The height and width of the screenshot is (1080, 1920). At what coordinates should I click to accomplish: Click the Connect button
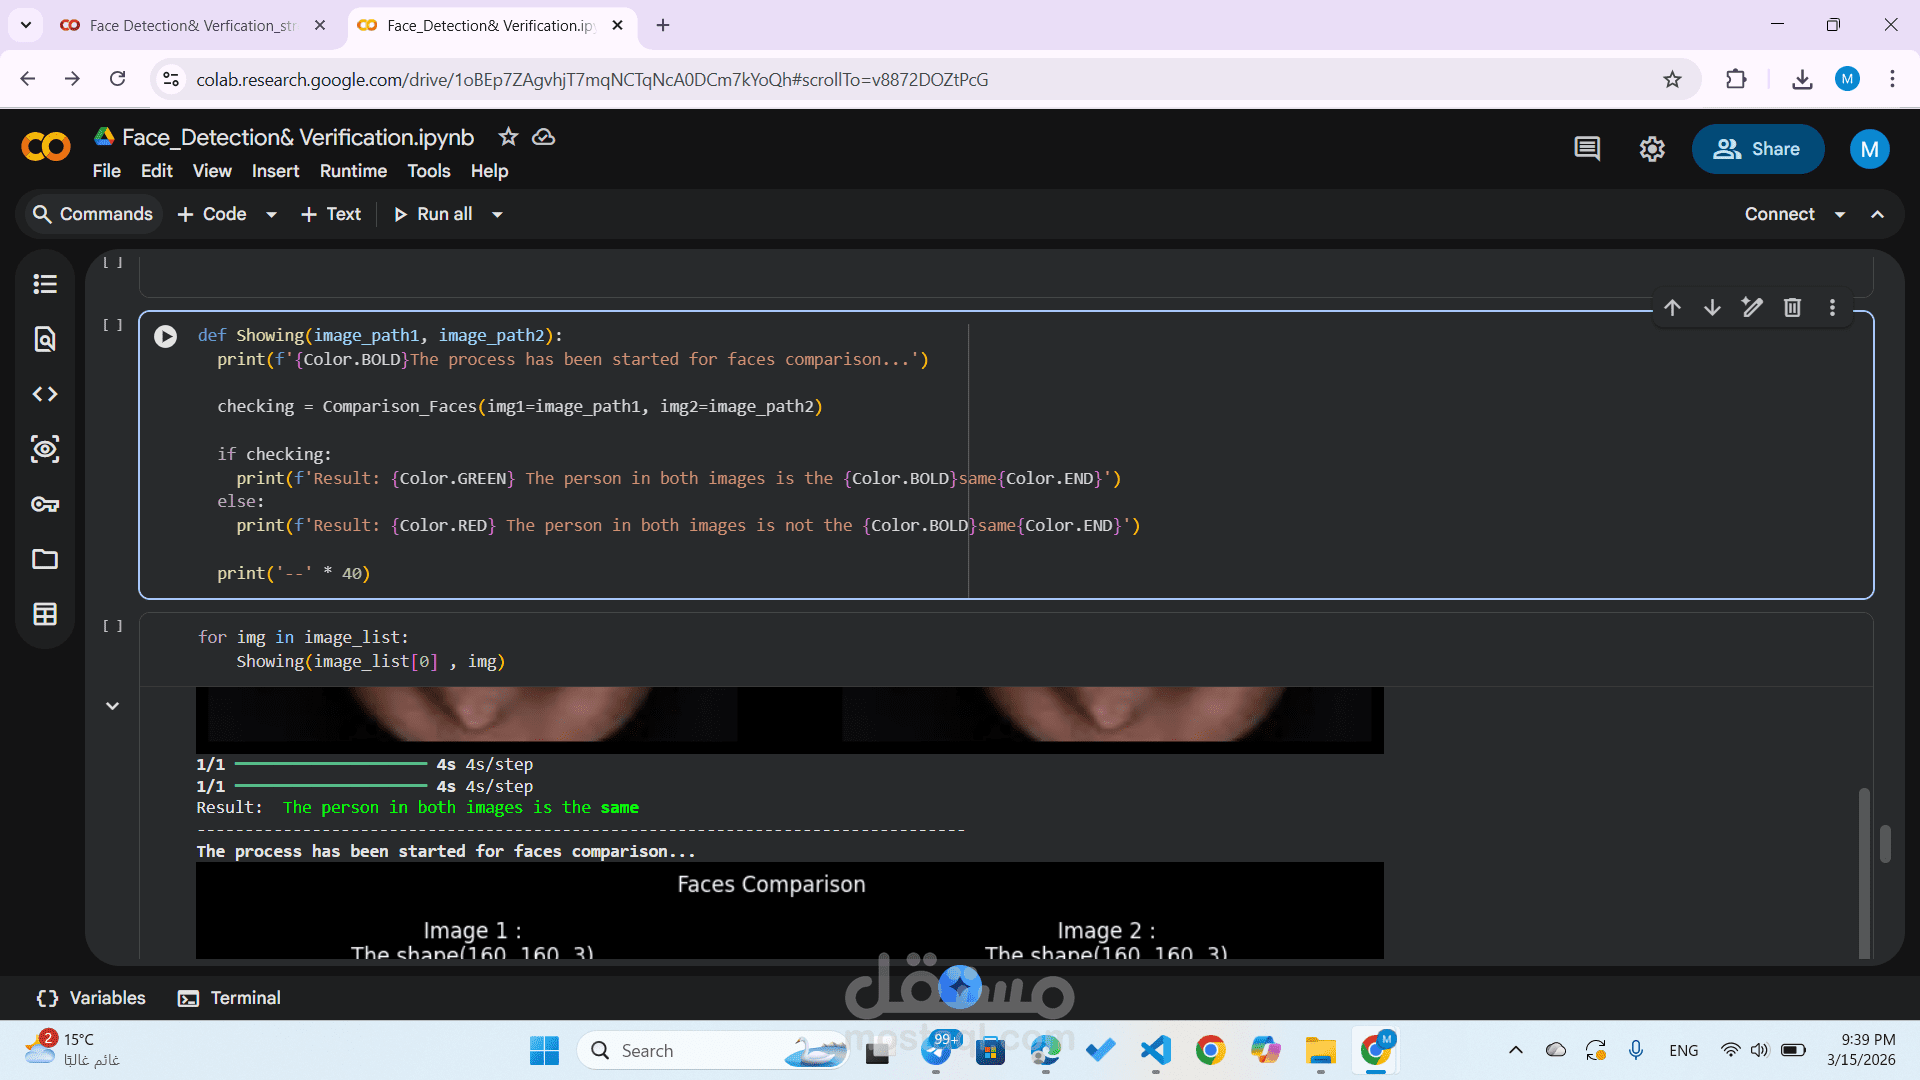pyautogui.click(x=1779, y=214)
